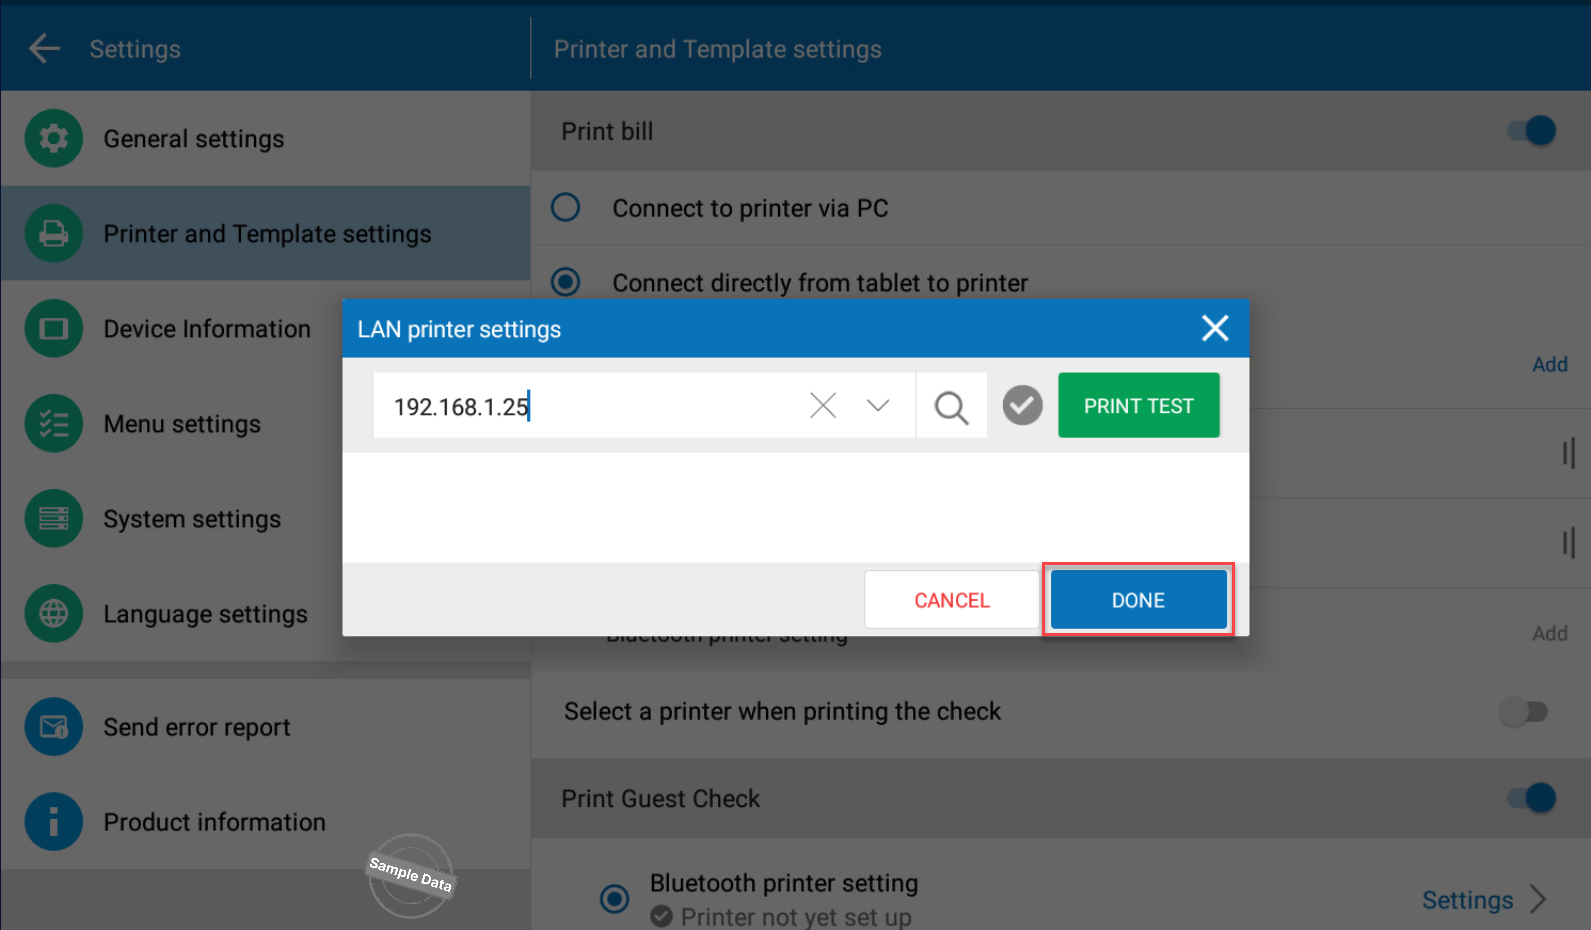The height and width of the screenshot is (930, 1591).
Task: Open the Product information icon
Action: [x=54, y=821]
